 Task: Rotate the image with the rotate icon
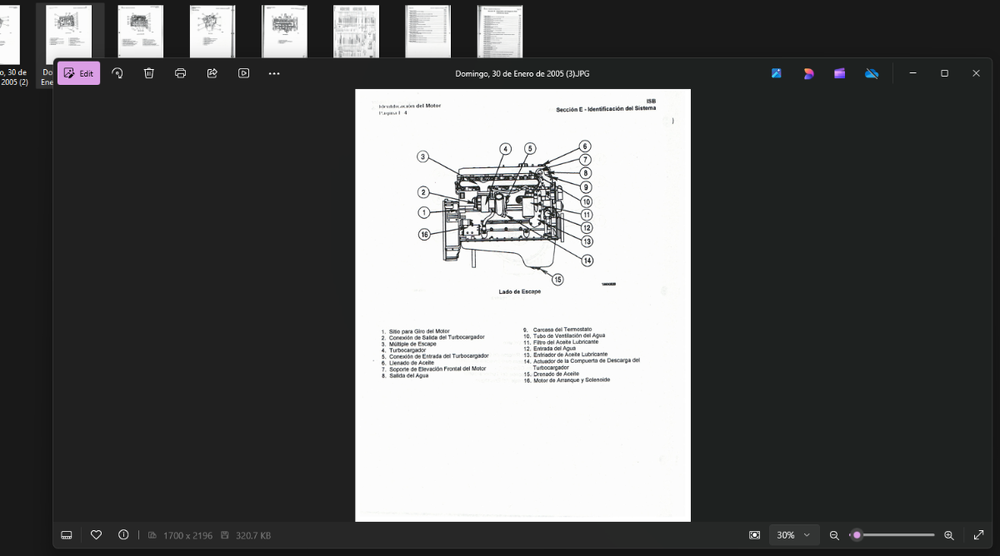117,73
